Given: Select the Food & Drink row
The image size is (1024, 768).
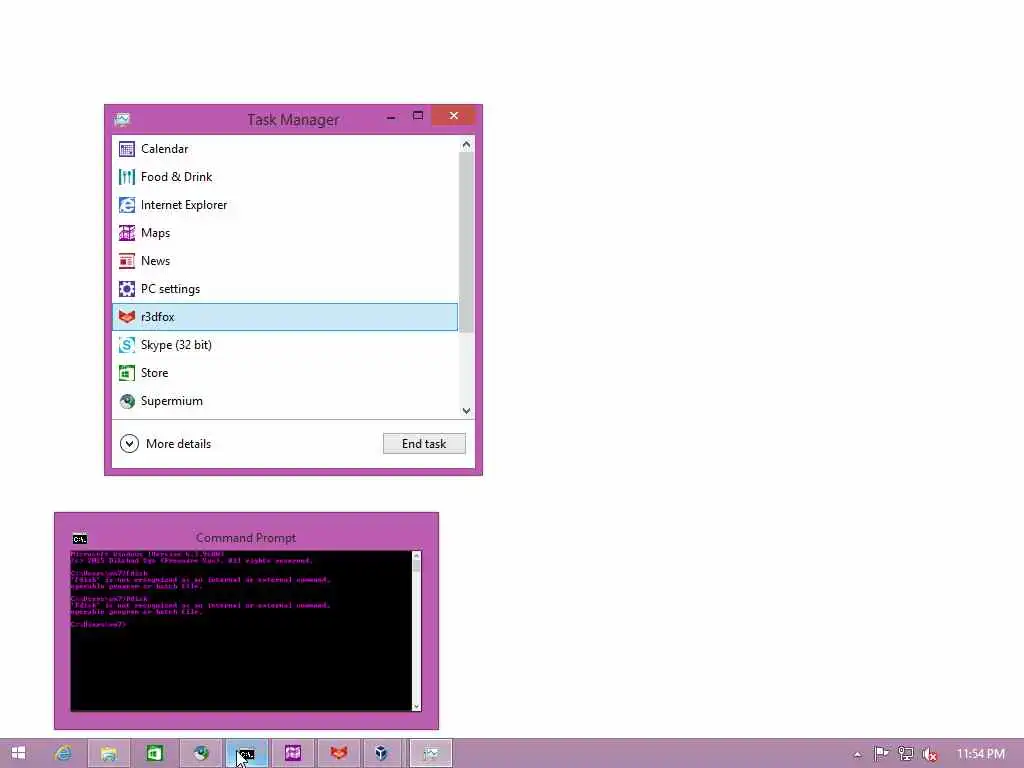Looking at the screenshot, I should pyautogui.click(x=285, y=177).
